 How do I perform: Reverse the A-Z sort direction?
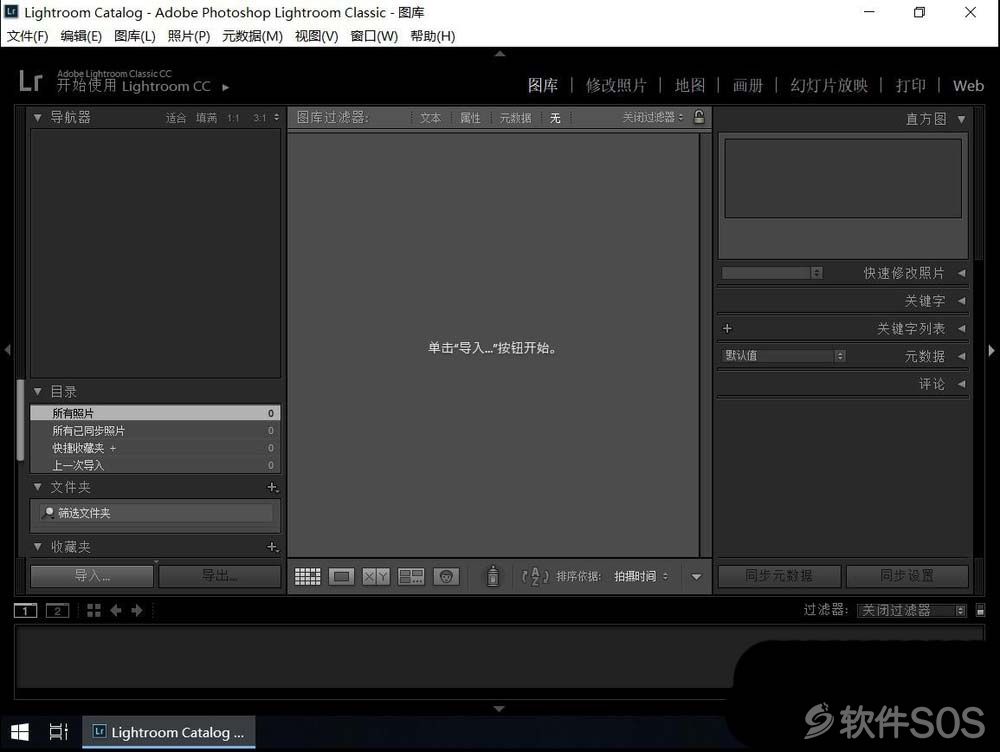click(534, 577)
